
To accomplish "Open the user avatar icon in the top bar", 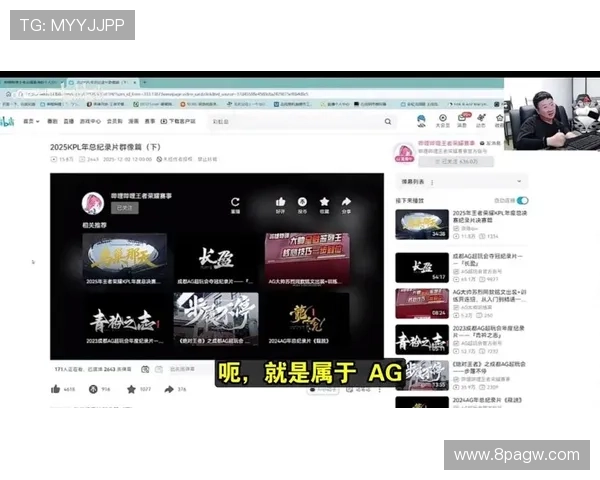I will coord(421,121).
